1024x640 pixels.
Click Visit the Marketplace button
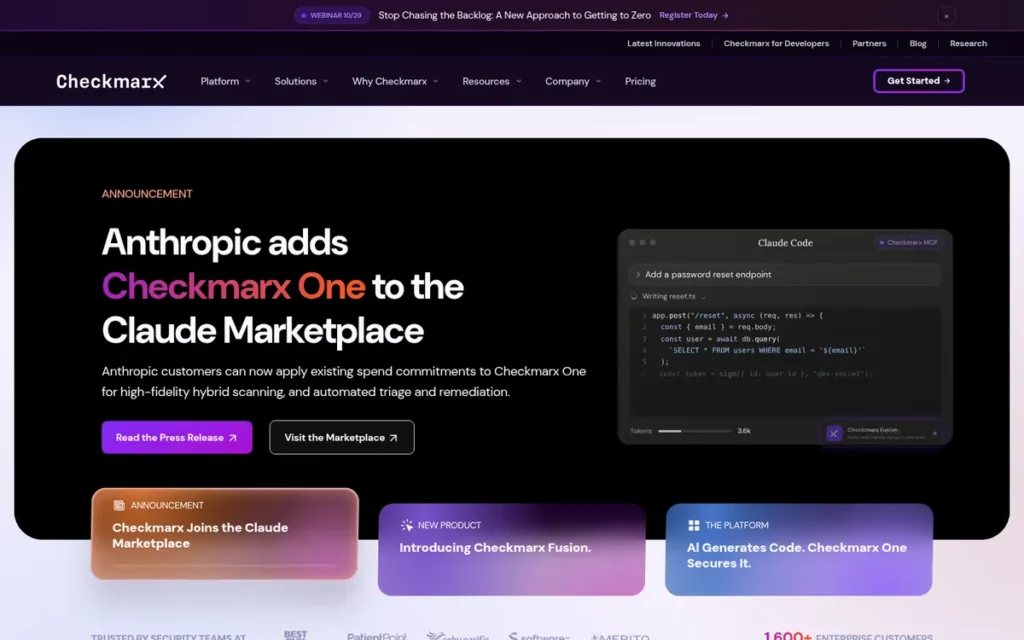[x=342, y=438]
